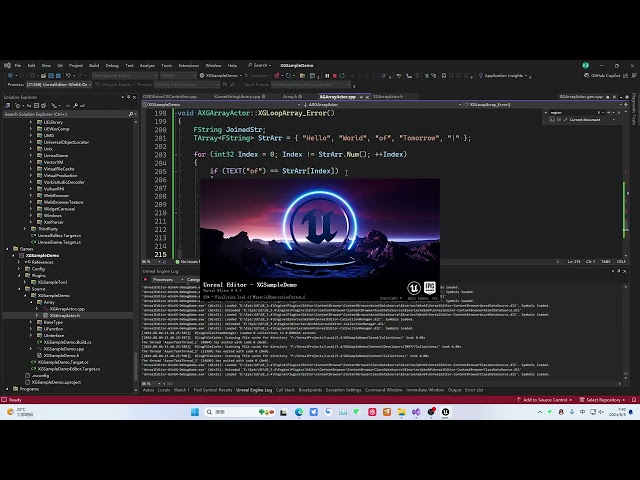Open the XGSampleDemo startup project dropdown
Image resolution: width=640 pixels, height=480 pixels.
220,76
